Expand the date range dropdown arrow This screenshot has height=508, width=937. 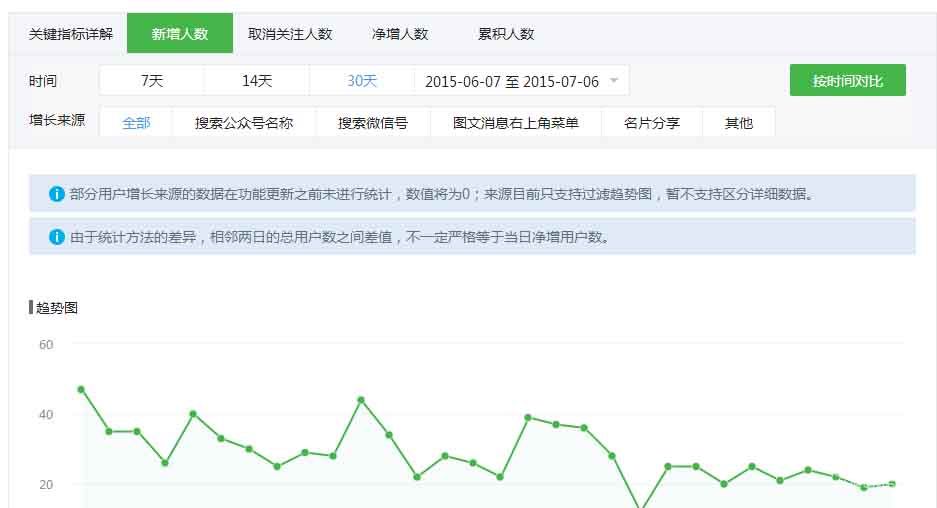tap(614, 80)
